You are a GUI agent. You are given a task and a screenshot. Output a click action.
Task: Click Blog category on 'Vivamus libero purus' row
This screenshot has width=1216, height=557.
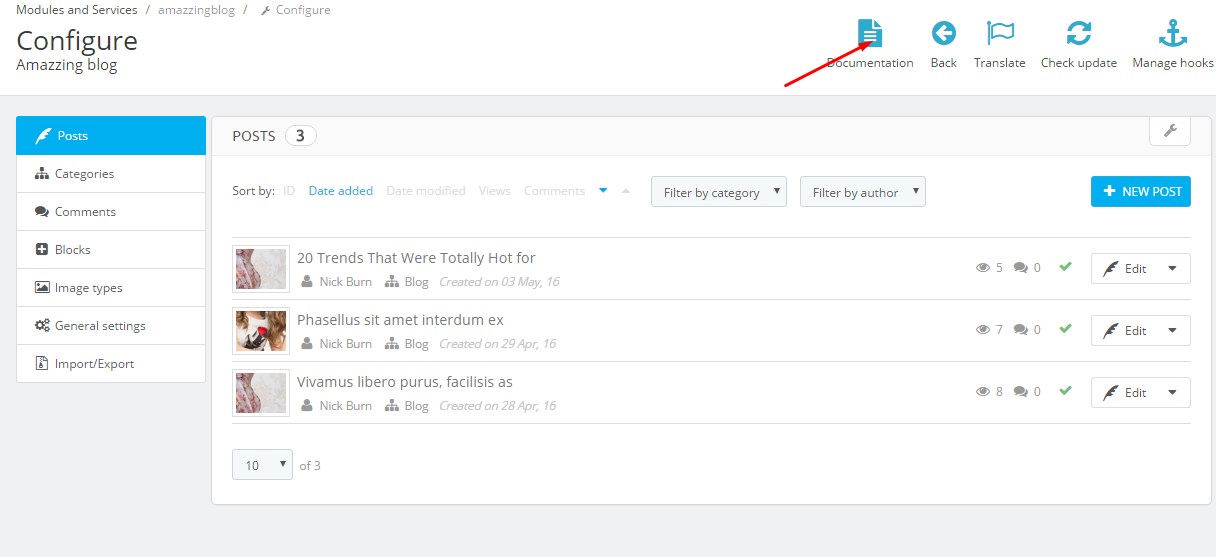tap(416, 406)
